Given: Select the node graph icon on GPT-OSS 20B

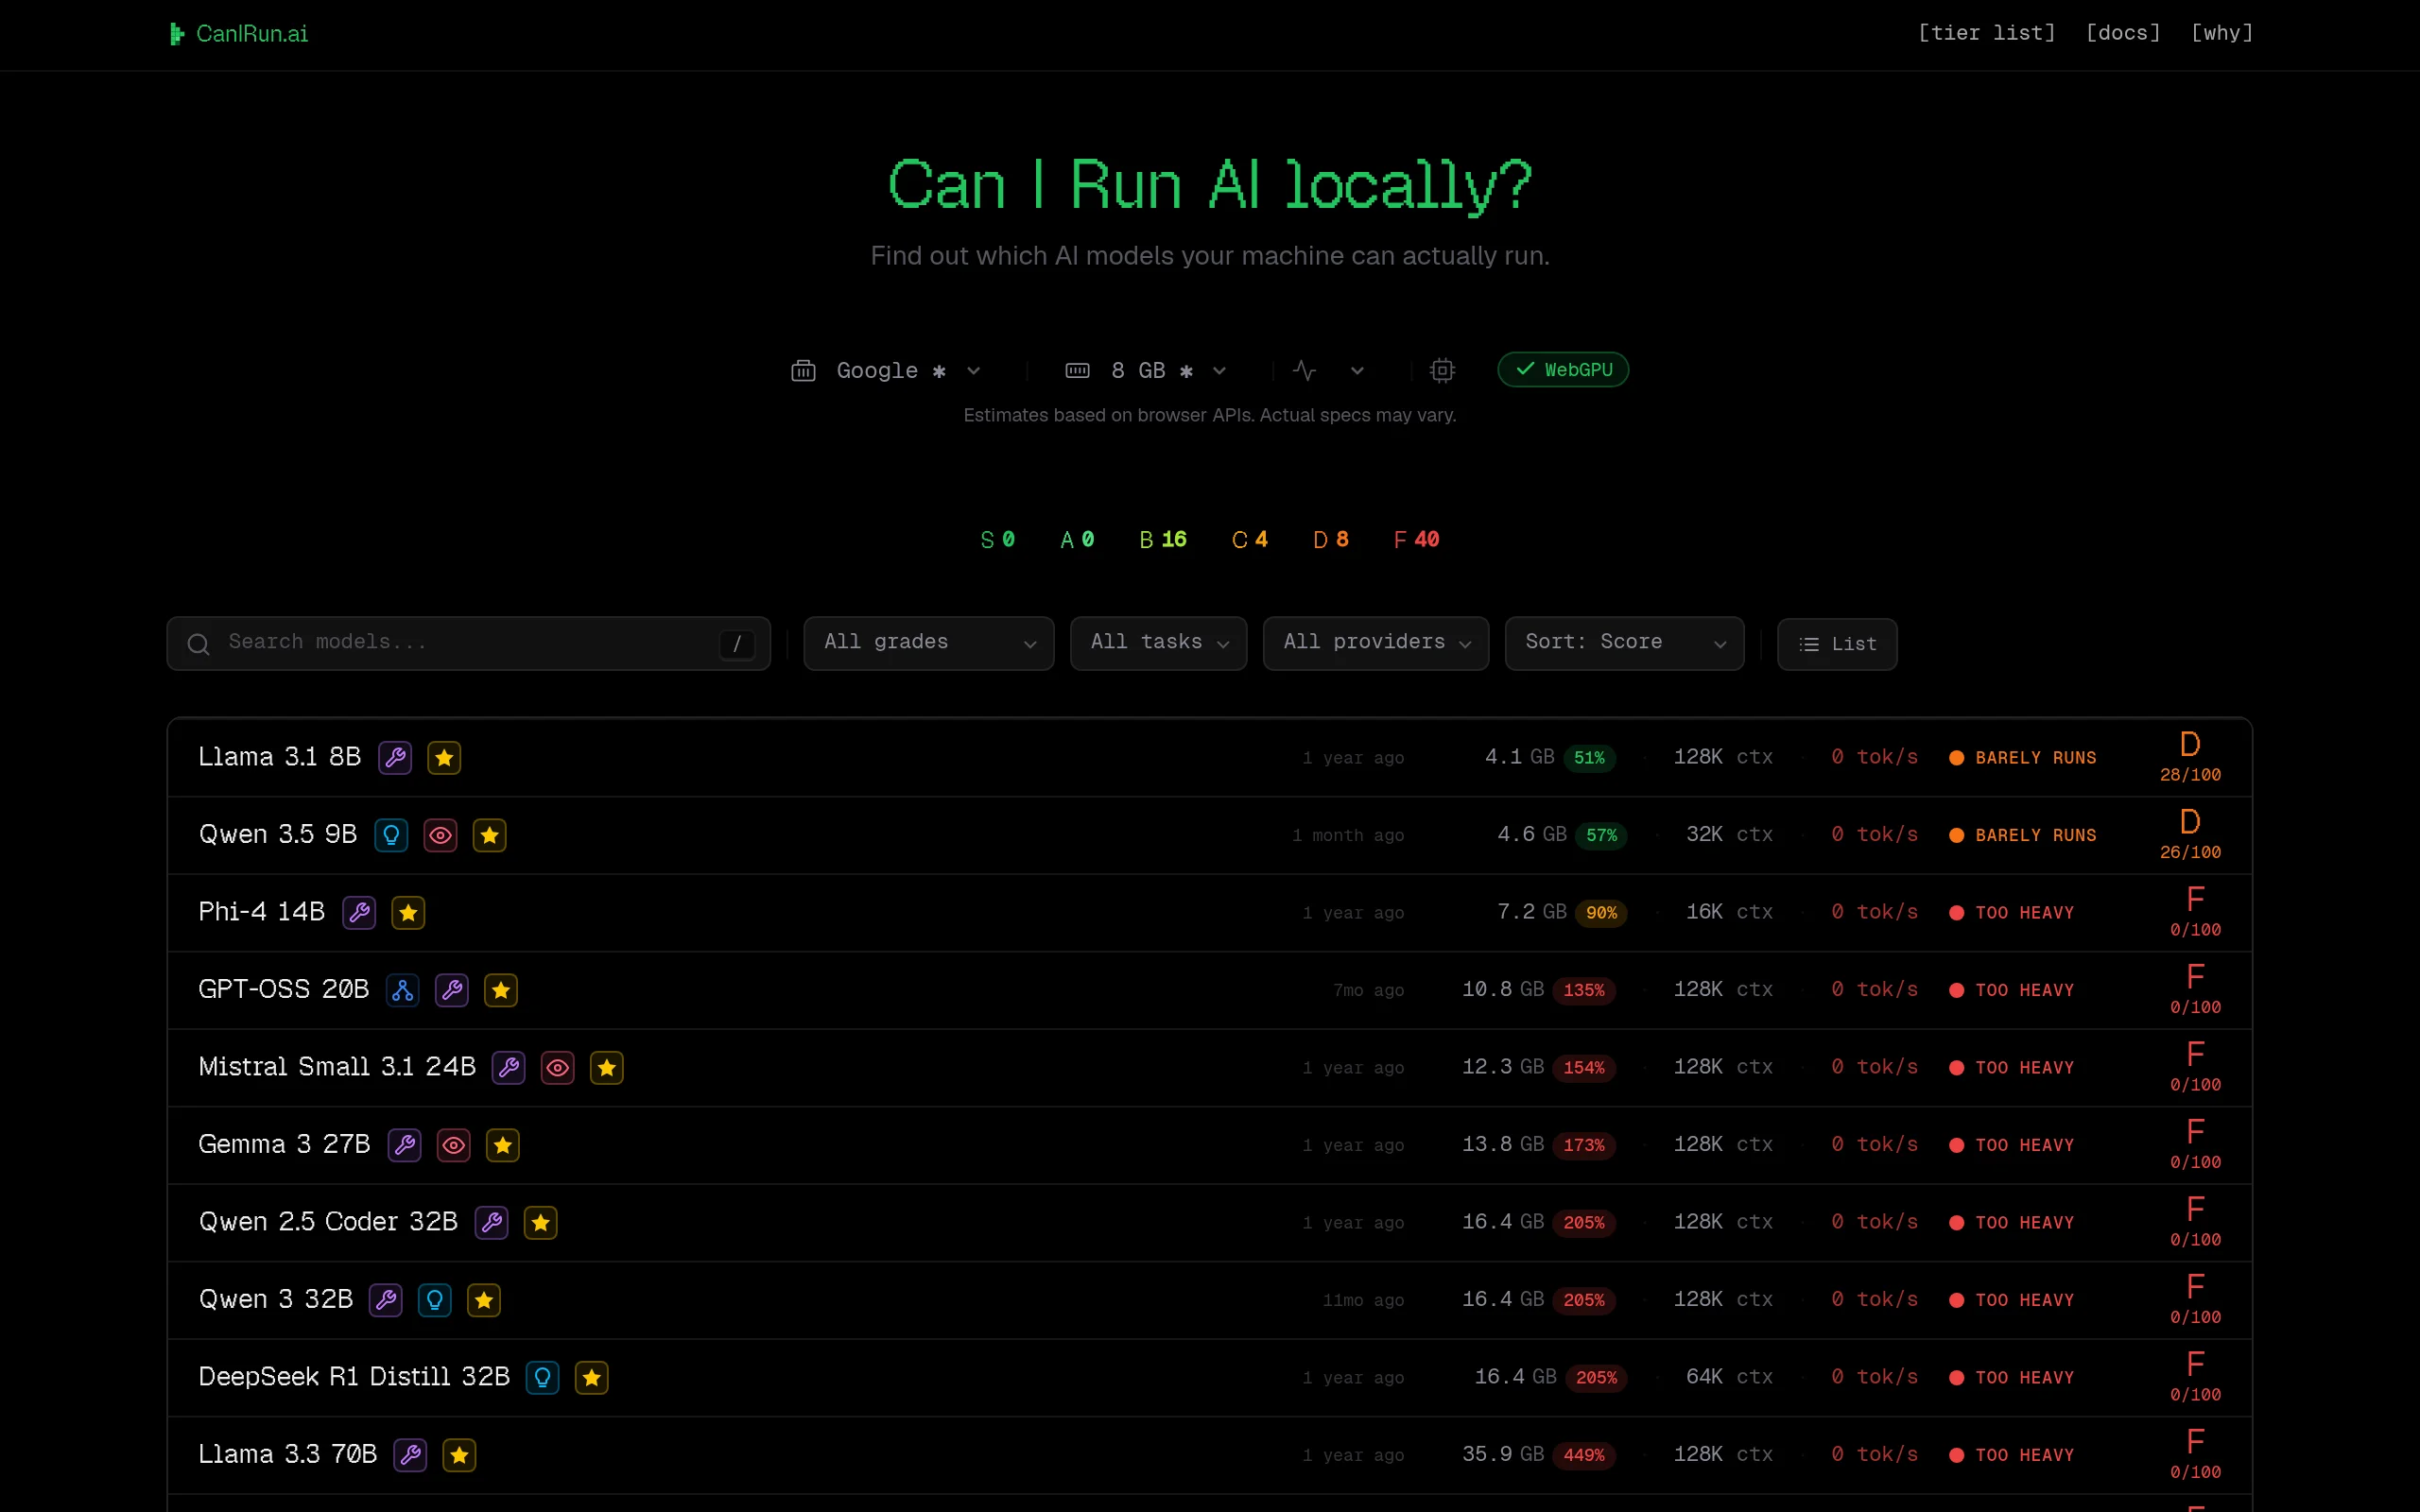Looking at the screenshot, I should pos(403,990).
